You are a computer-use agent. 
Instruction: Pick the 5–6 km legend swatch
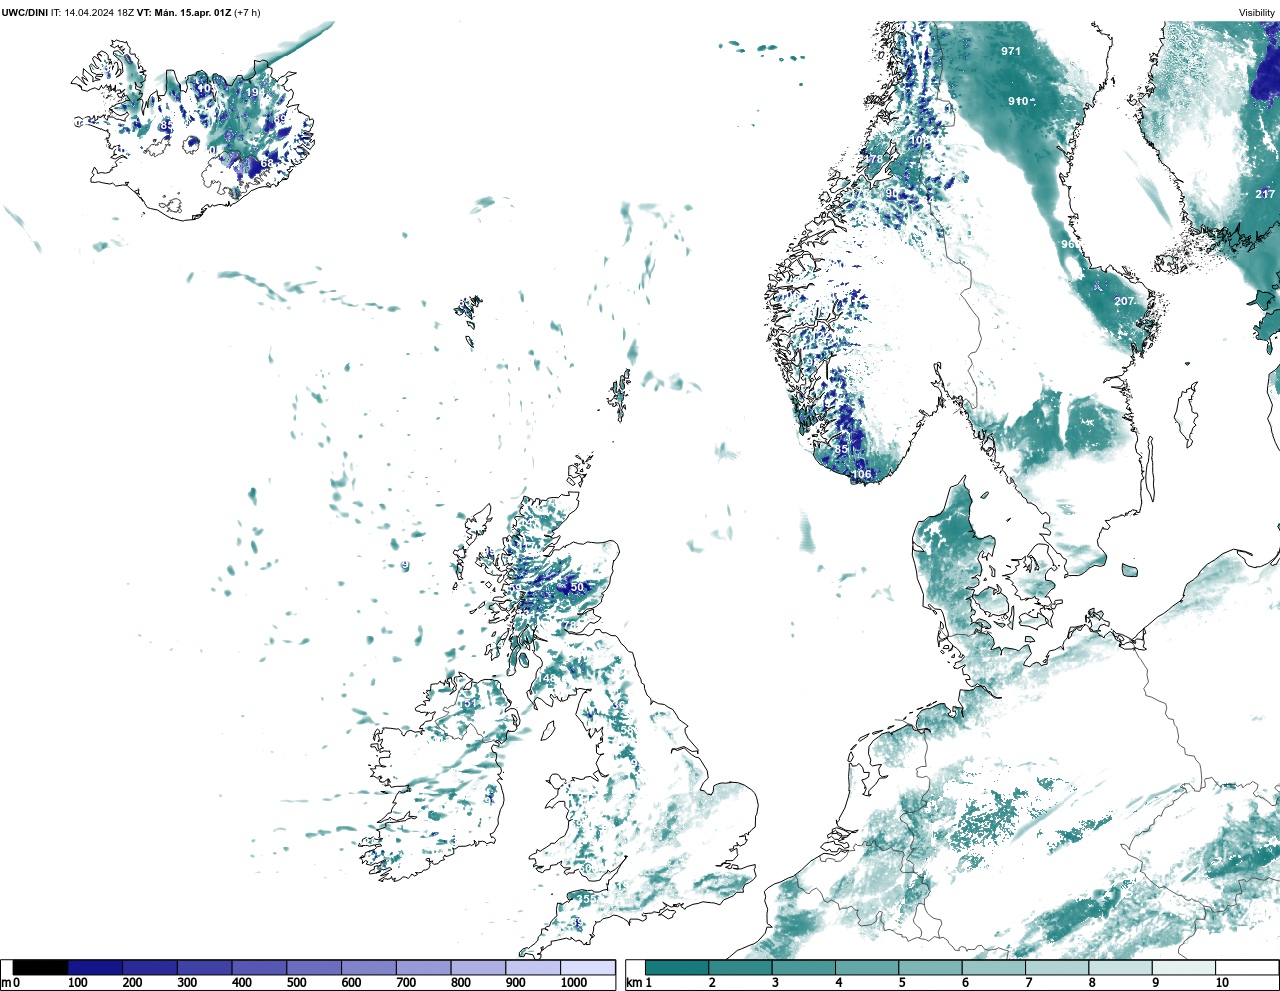pyautogui.click(x=930, y=967)
